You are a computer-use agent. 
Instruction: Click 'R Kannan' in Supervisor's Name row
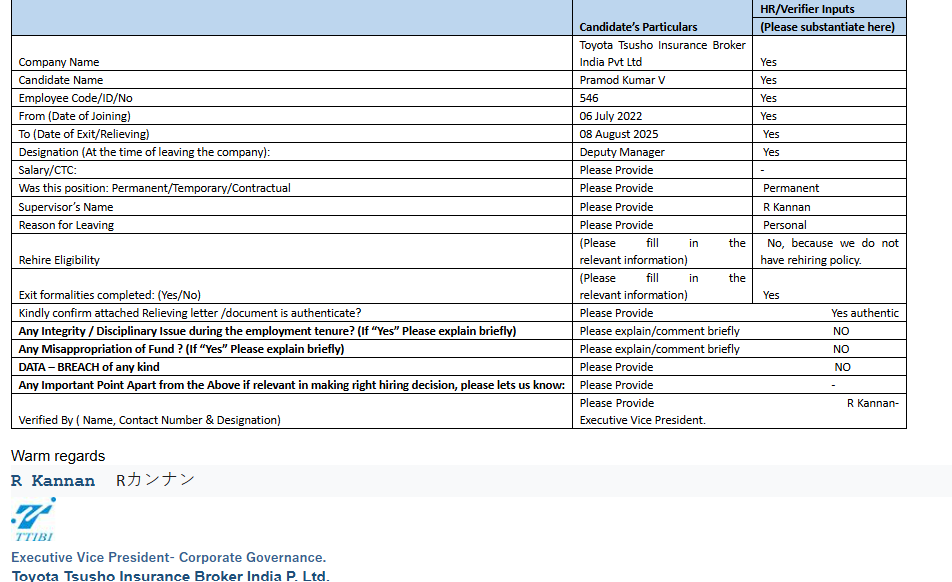(x=786, y=207)
